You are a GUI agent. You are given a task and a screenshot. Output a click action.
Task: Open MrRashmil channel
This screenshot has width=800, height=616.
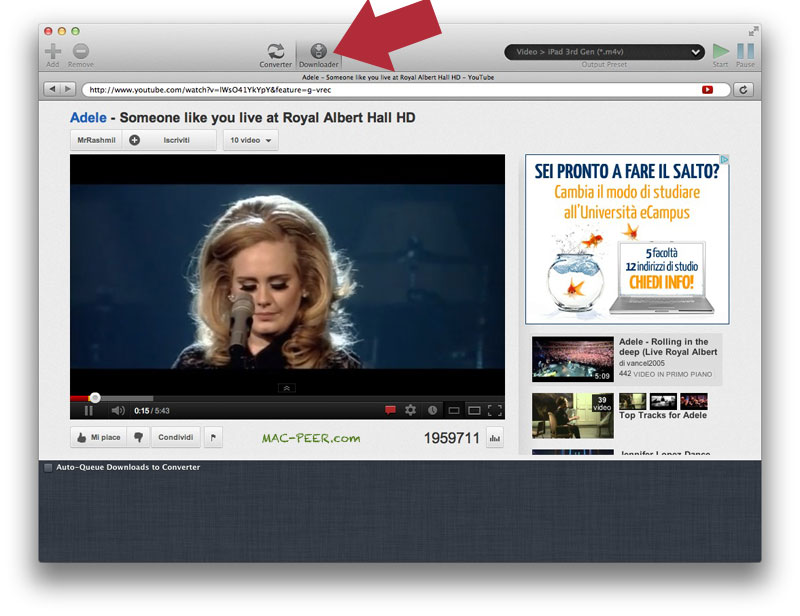coord(96,140)
